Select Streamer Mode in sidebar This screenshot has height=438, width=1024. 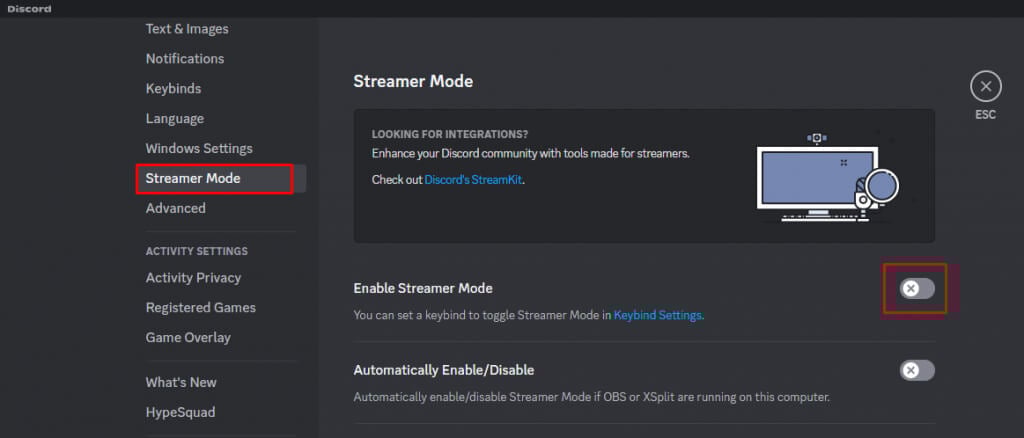coord(193,179)
